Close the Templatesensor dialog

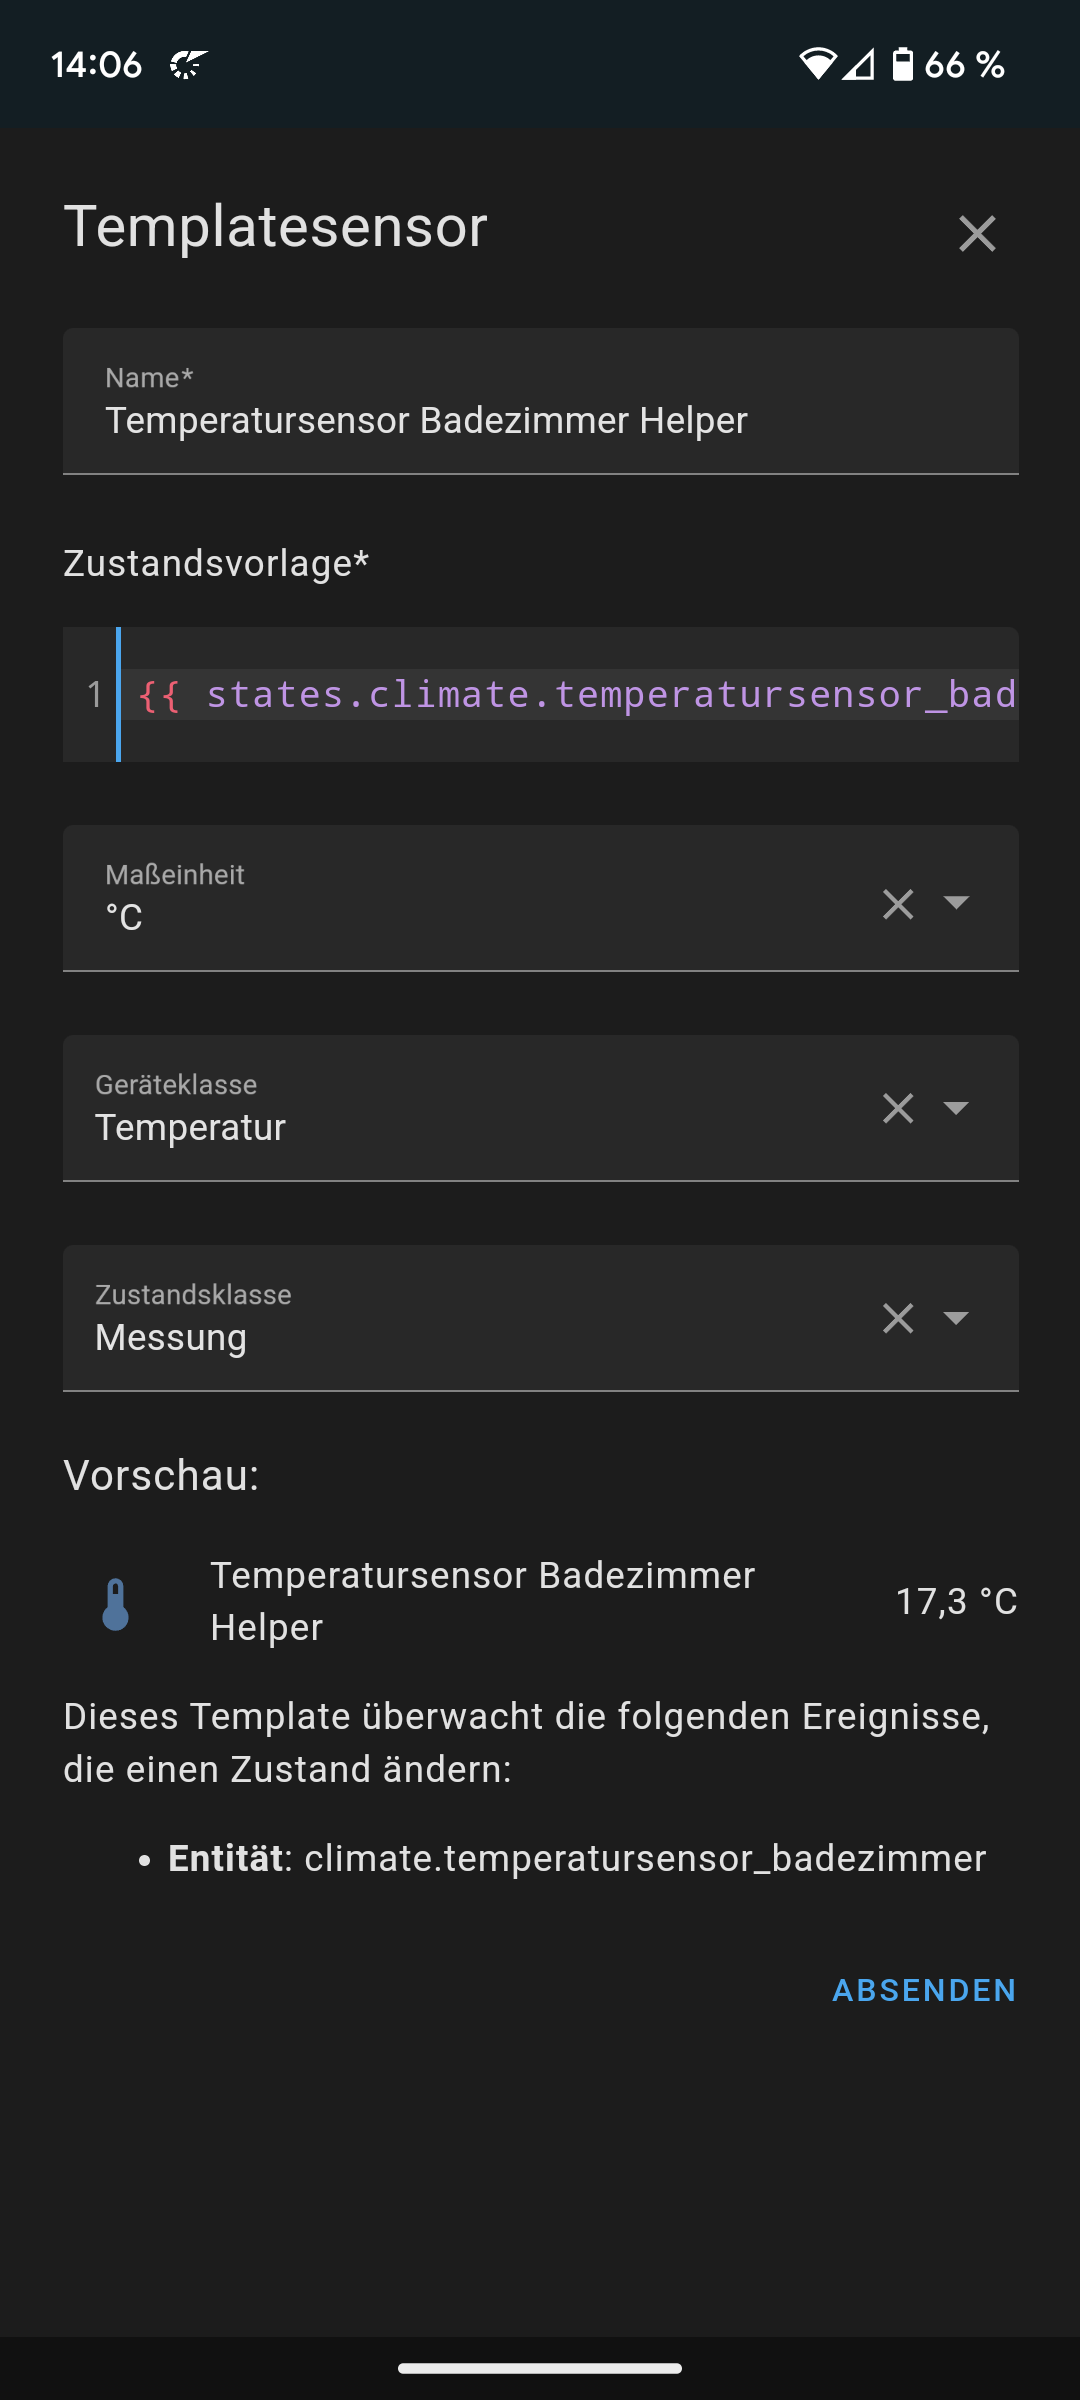(x=977, y=232)
